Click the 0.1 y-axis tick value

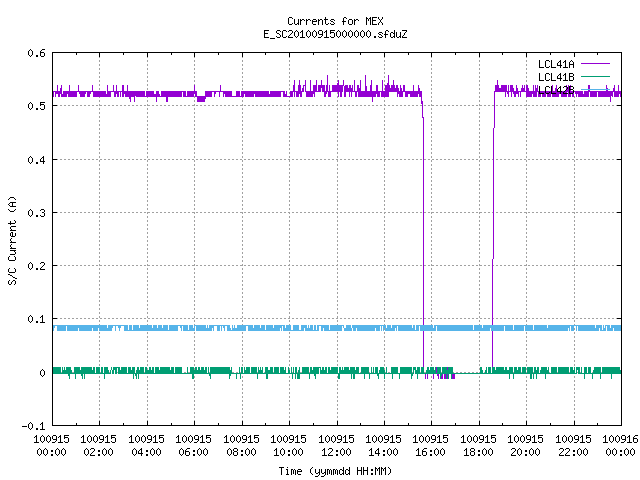[36, 319]
